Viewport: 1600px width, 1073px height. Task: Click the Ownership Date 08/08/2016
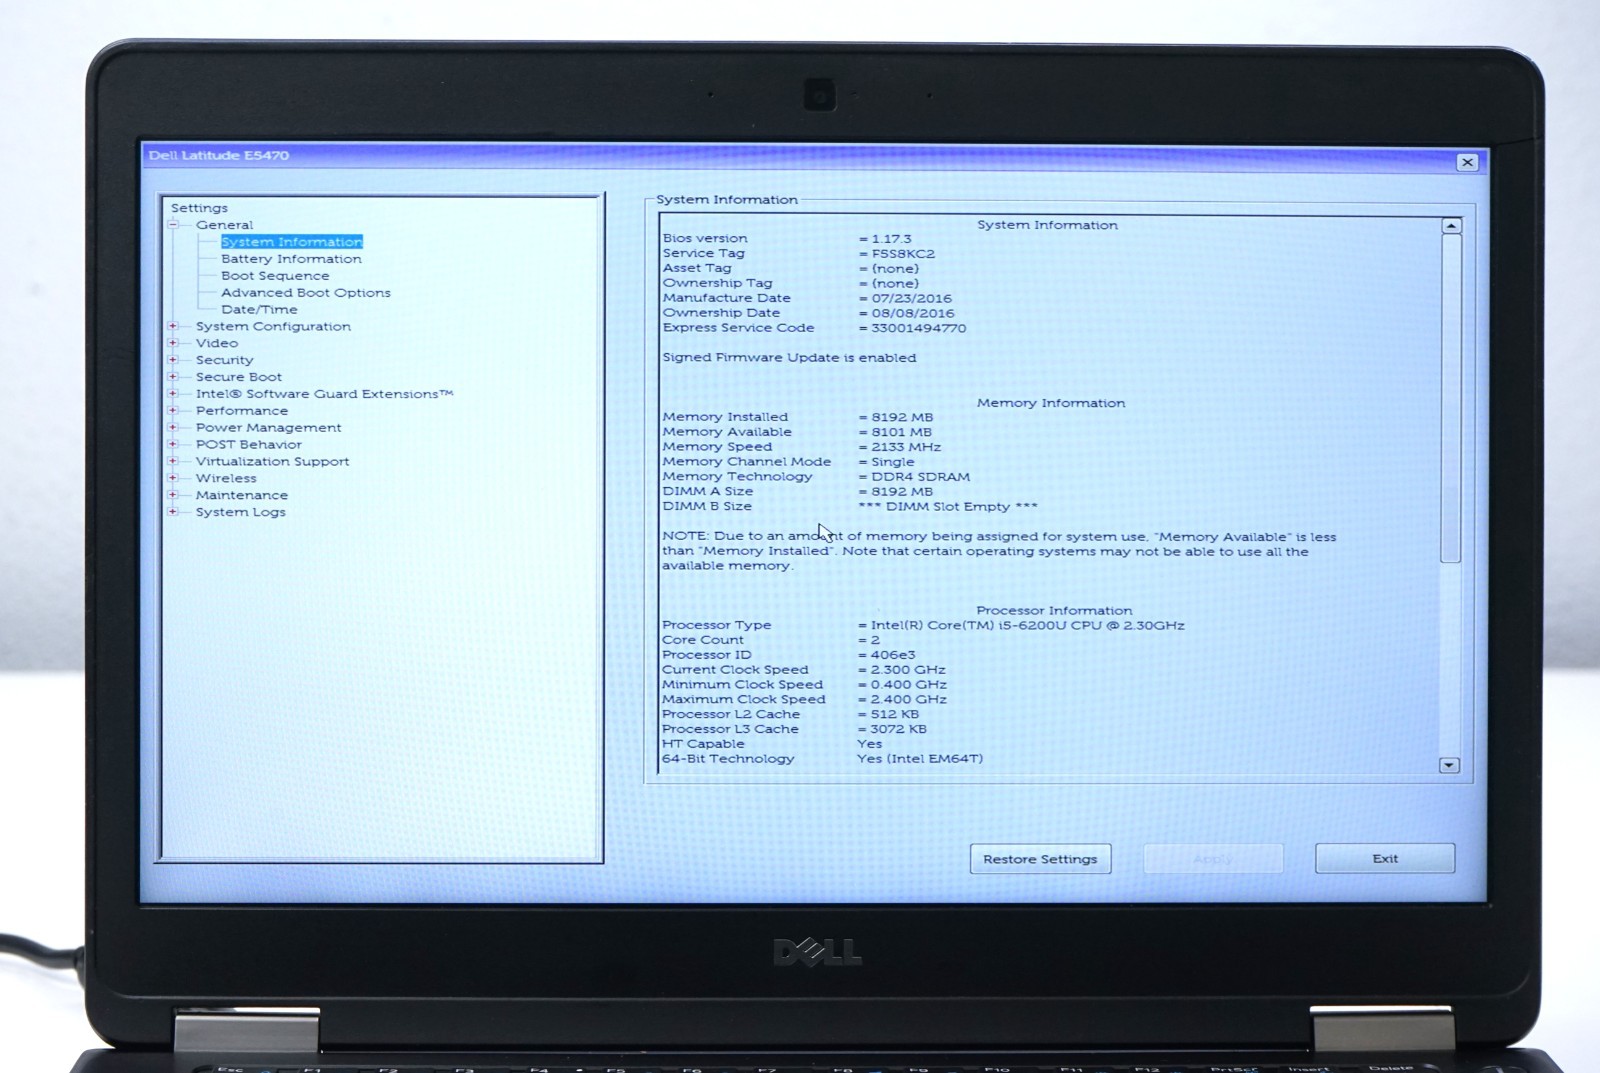912,313
